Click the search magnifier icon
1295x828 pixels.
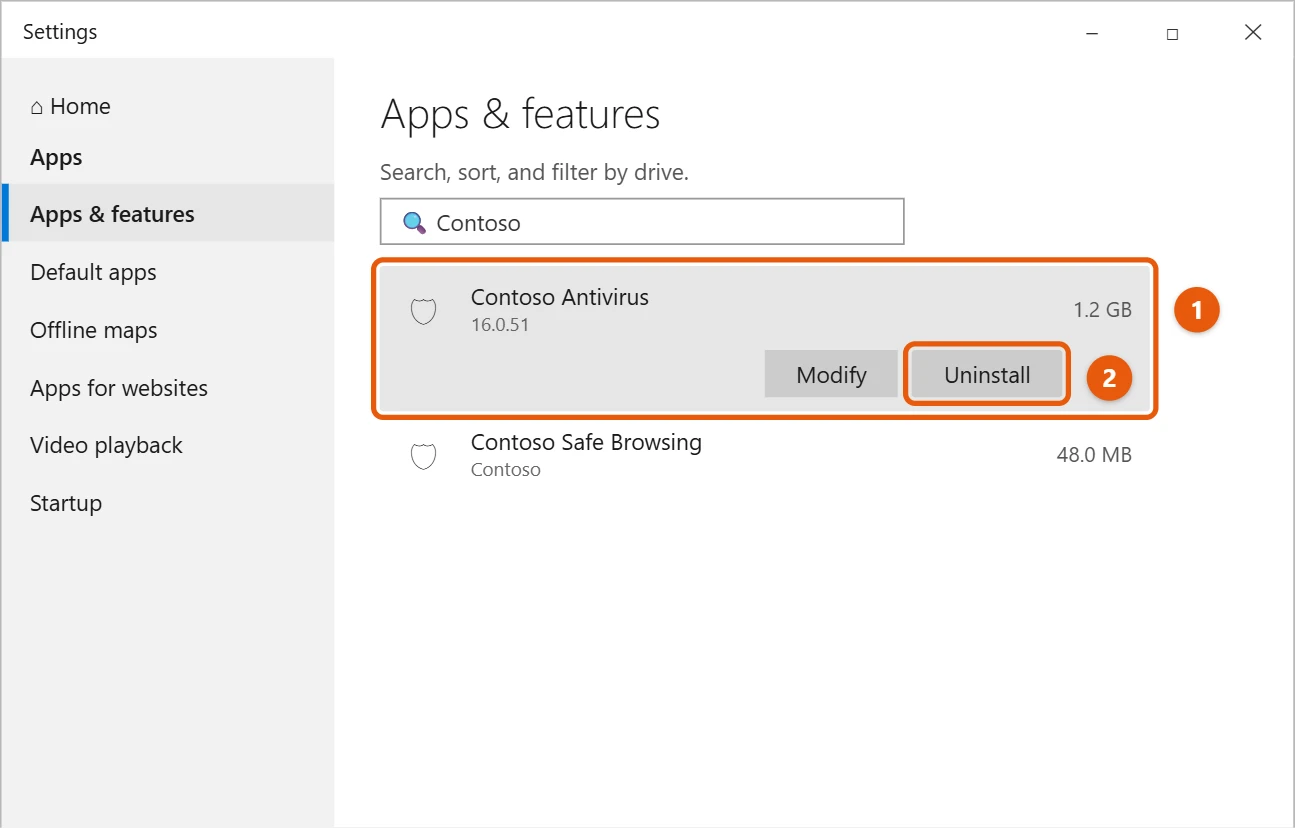coord(414,222)
